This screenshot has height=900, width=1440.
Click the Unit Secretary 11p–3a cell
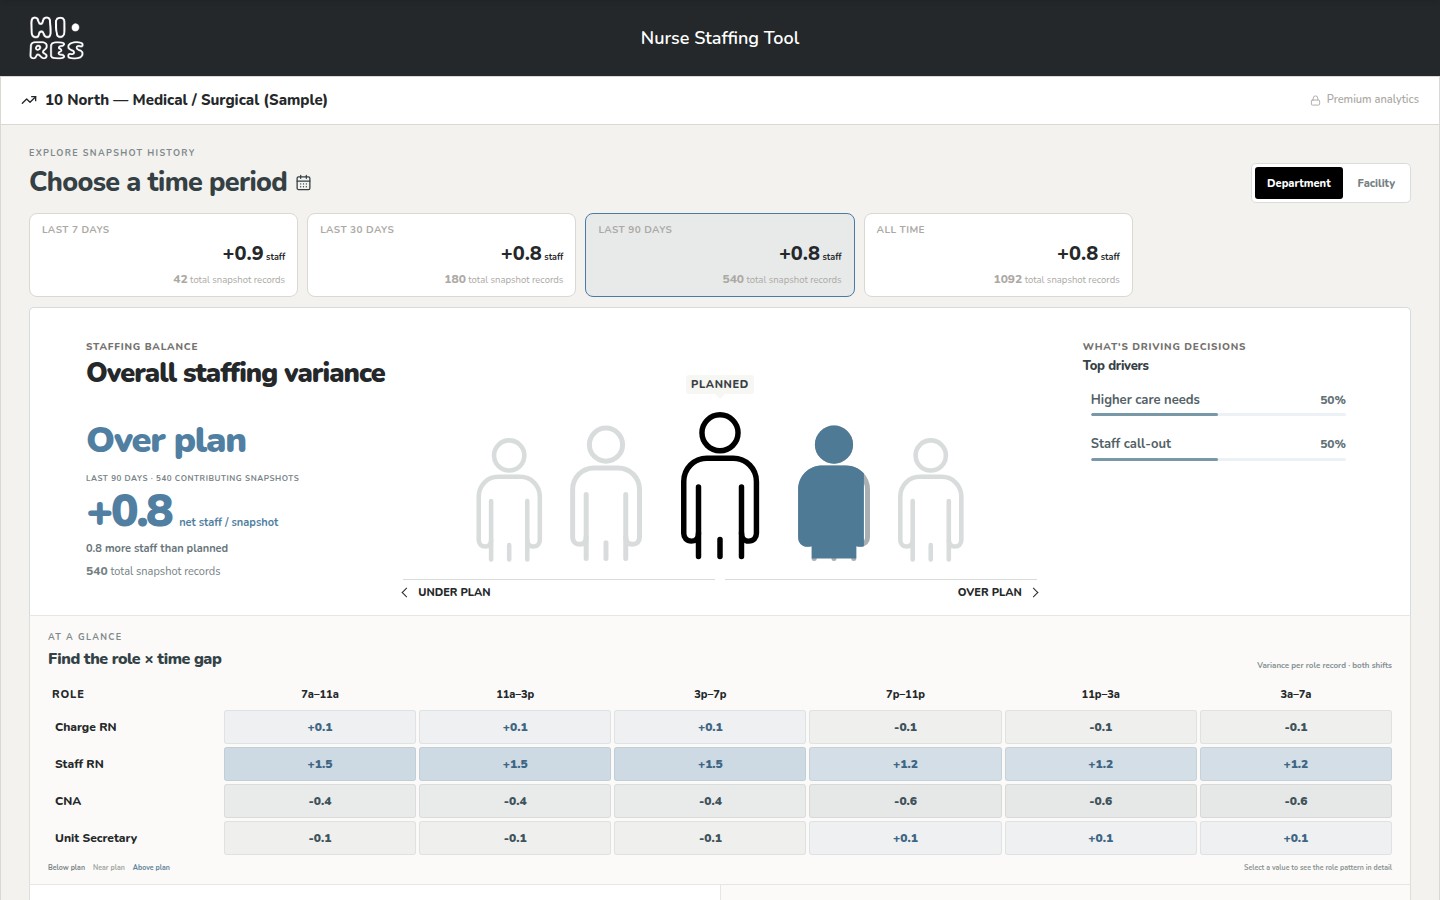pyautogui.click(x=1100, y=838)
